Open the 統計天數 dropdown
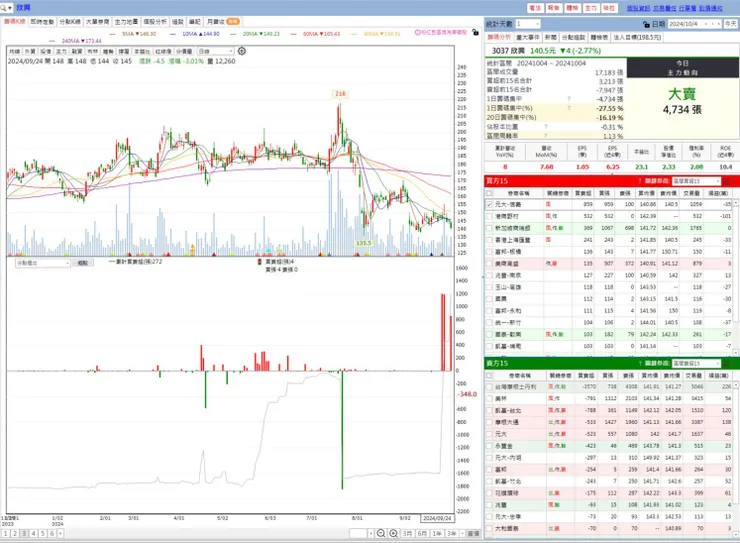Viewport: 740px width, 543px height. 528,24
